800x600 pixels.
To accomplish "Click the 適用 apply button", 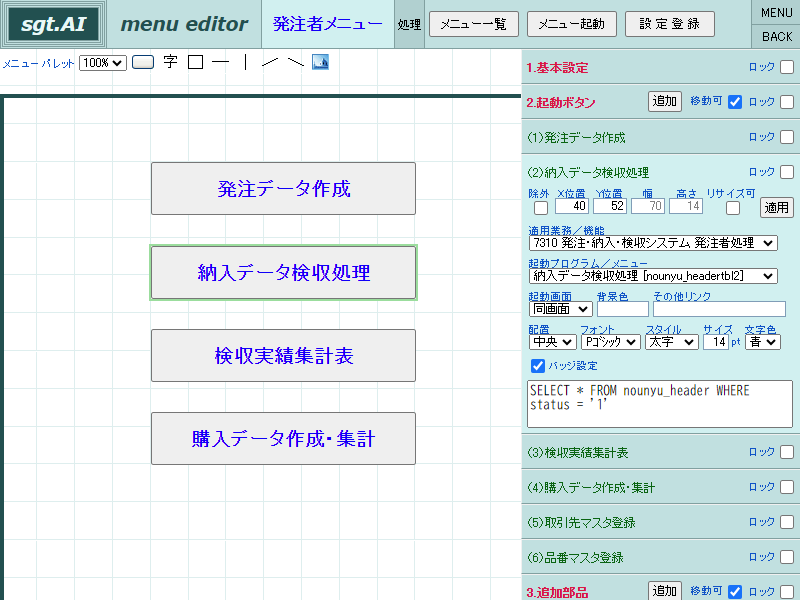I will pos(776,208).
